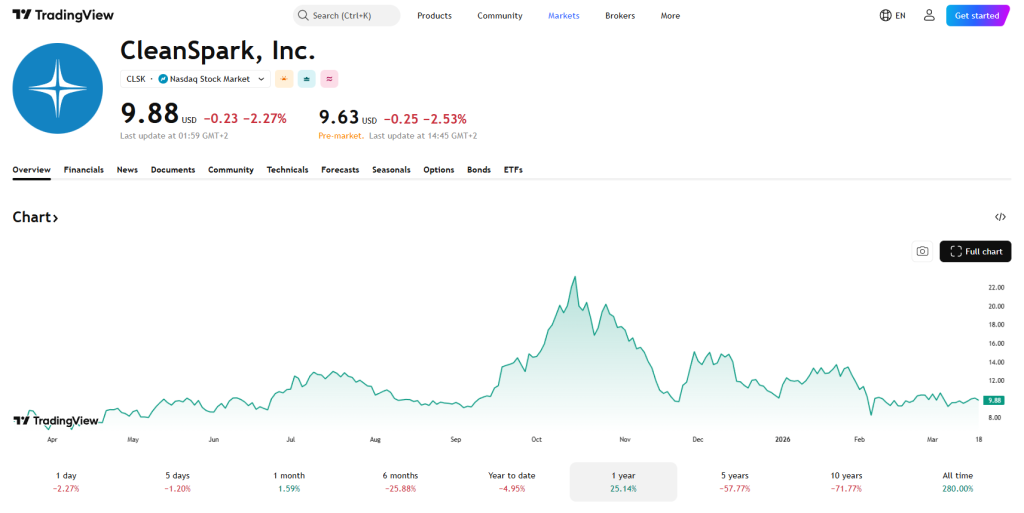Image resolution: width=1024 pixels, height=513 pixels.
Task: Click the −0.23 −2.27% change value
Action: point(245,119)
